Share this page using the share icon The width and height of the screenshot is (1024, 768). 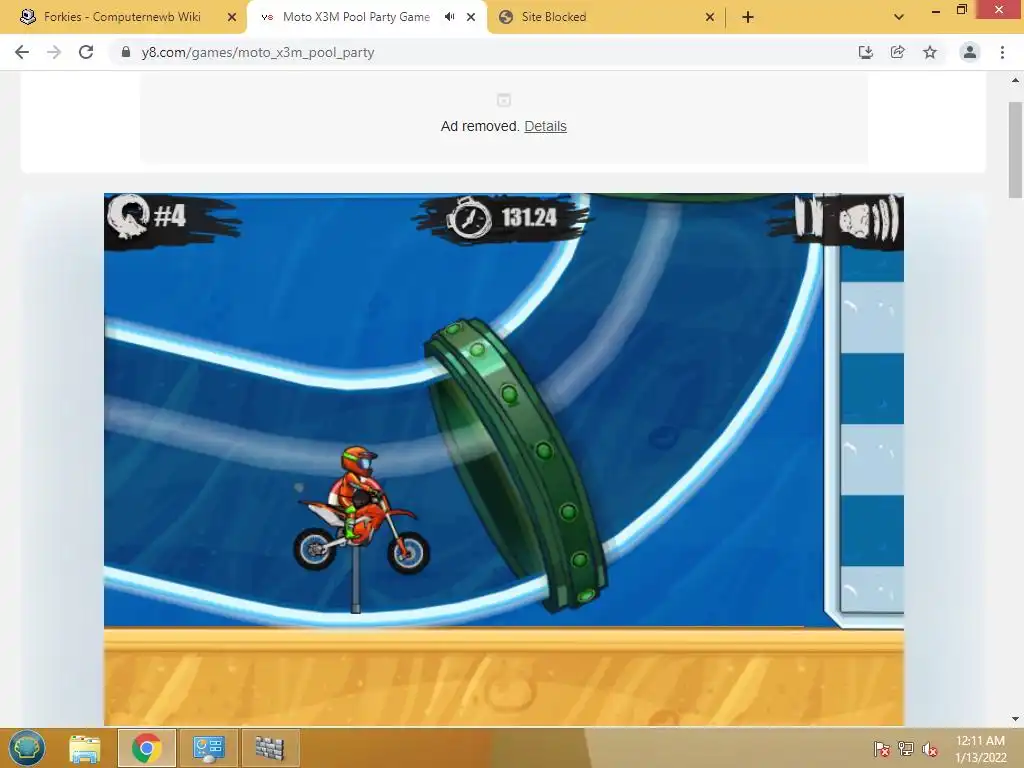click(x=898, y=52)
